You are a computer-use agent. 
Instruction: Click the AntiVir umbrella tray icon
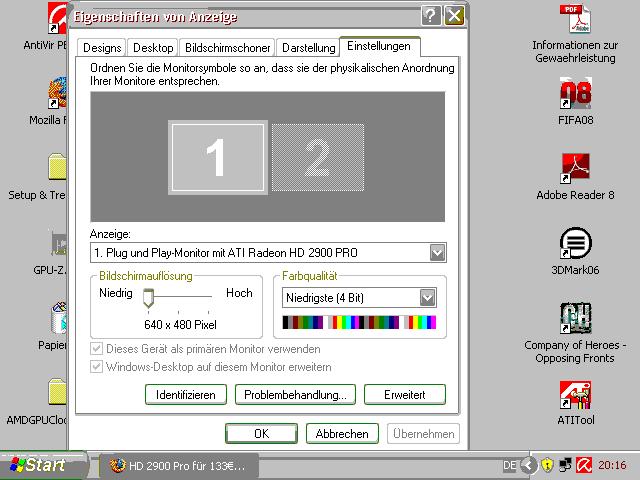[x=584, y=465]
